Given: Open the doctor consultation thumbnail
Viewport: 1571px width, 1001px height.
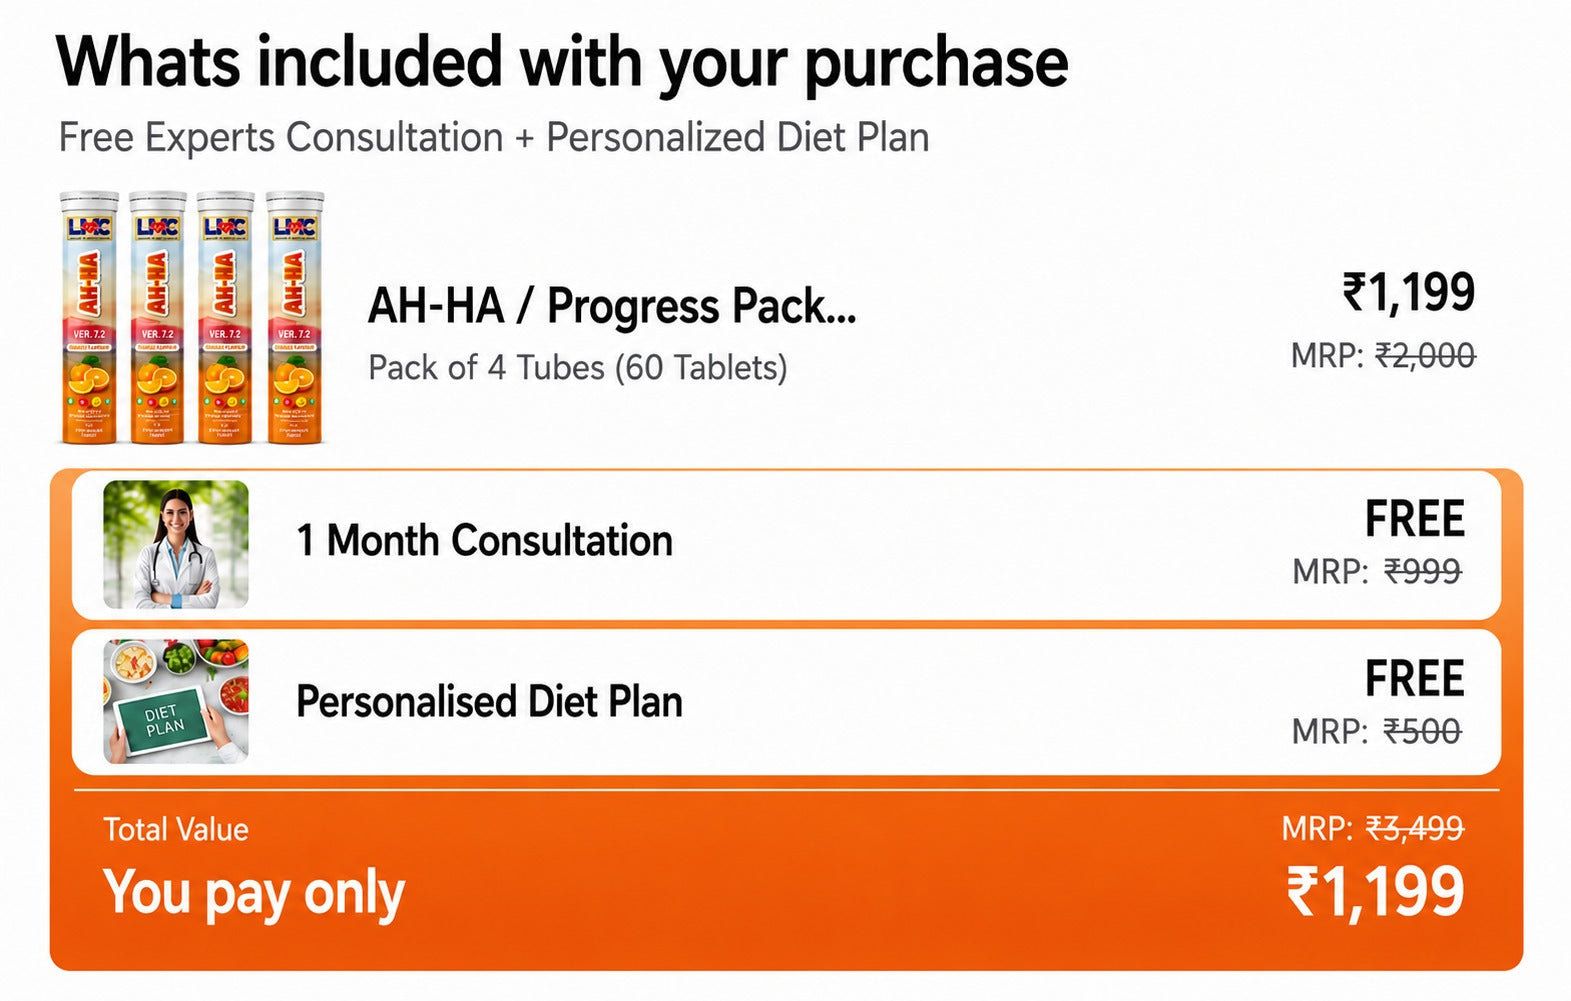Looking at the screenshot, I should (x=176, y=544).
